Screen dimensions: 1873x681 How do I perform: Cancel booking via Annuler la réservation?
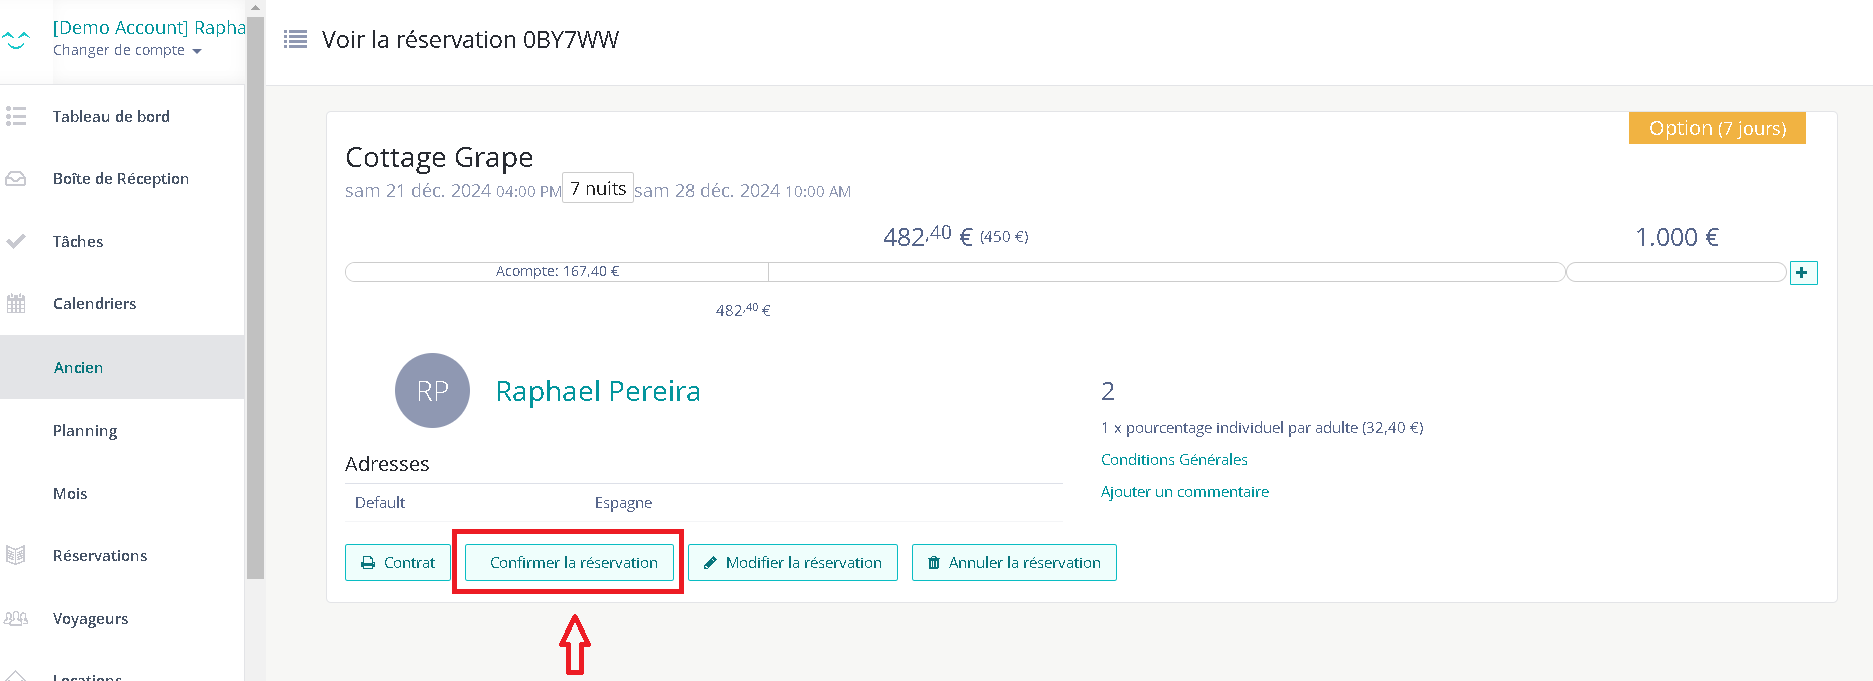pos(1013,563)
